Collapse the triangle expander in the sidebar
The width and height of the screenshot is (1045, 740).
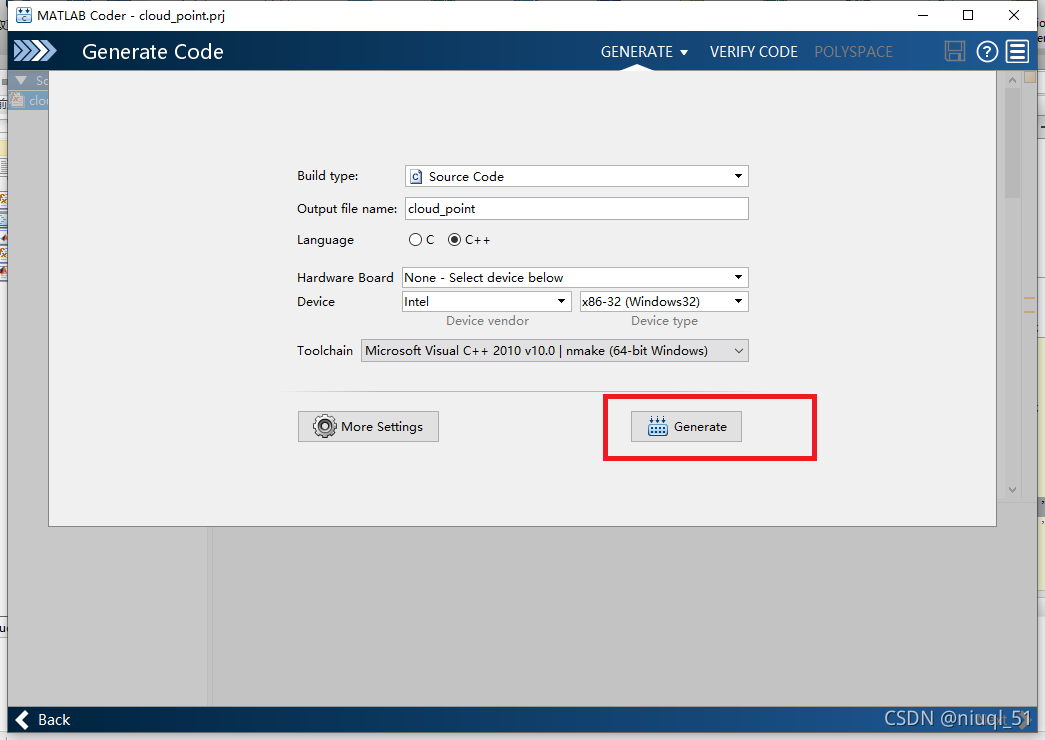[21, 80]
